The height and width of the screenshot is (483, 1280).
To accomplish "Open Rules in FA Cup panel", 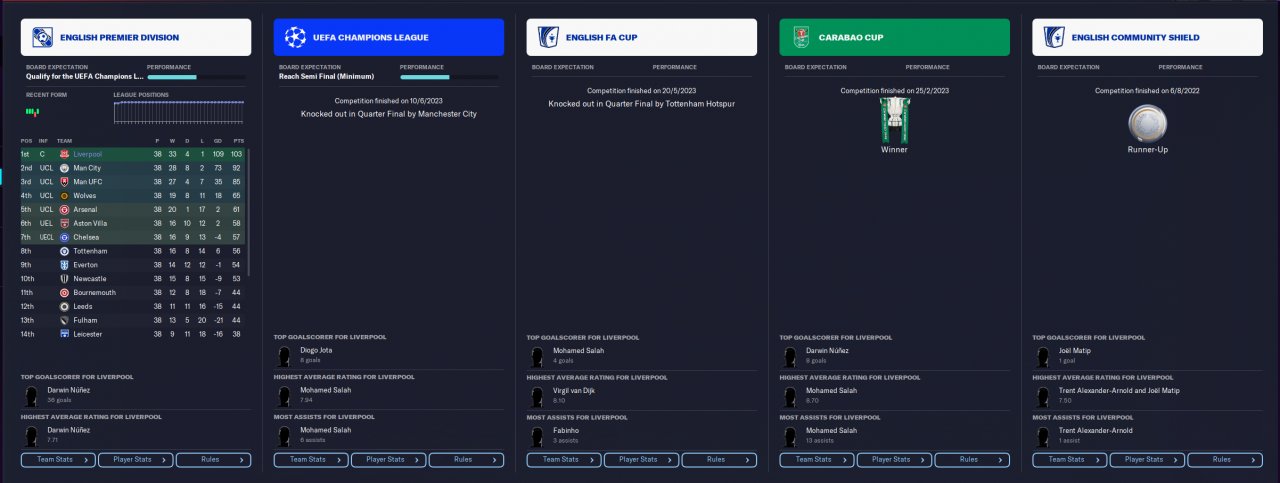I will tap(719, 460).
